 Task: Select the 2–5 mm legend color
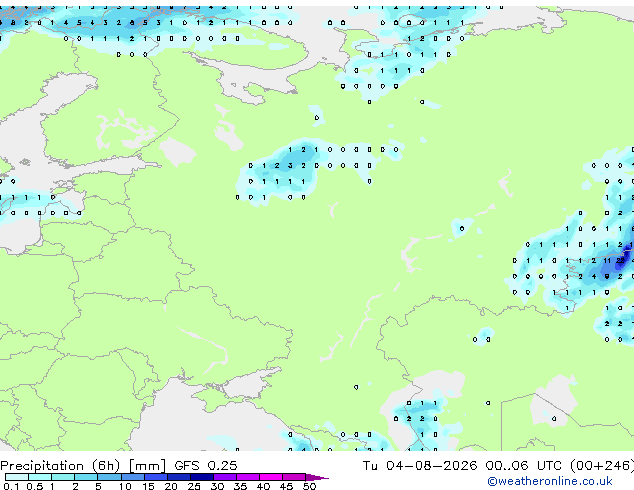coord(86,477)
